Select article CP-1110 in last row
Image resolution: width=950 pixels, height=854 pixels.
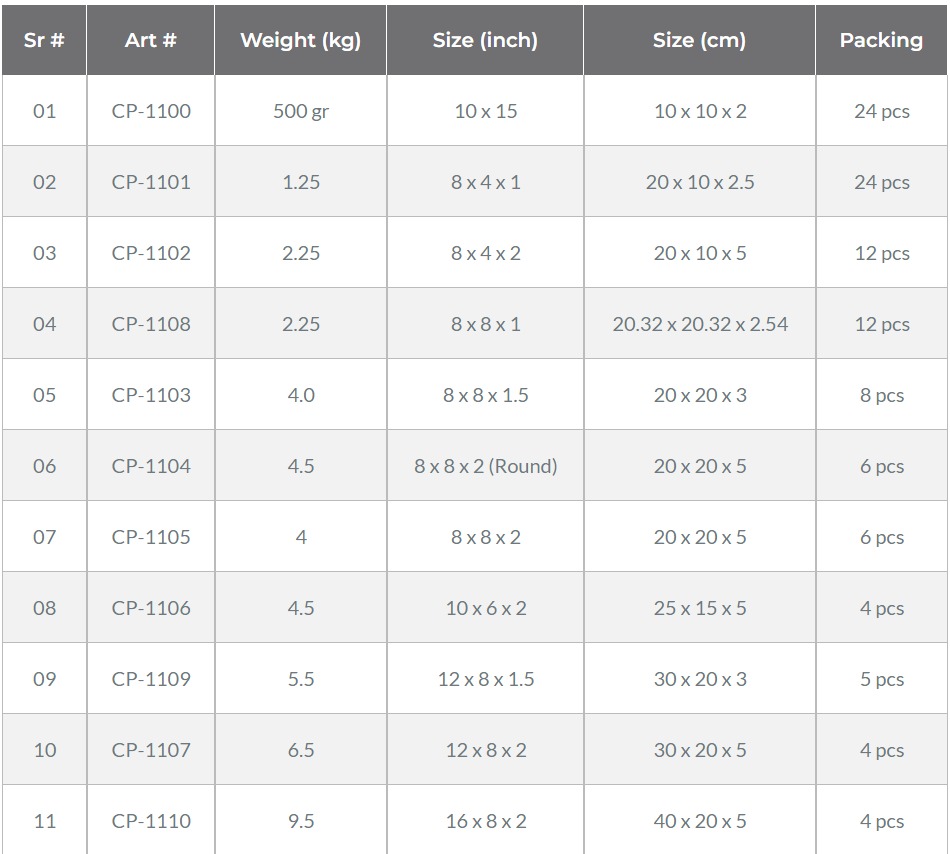pyautogui.click(x=151, y=821)
